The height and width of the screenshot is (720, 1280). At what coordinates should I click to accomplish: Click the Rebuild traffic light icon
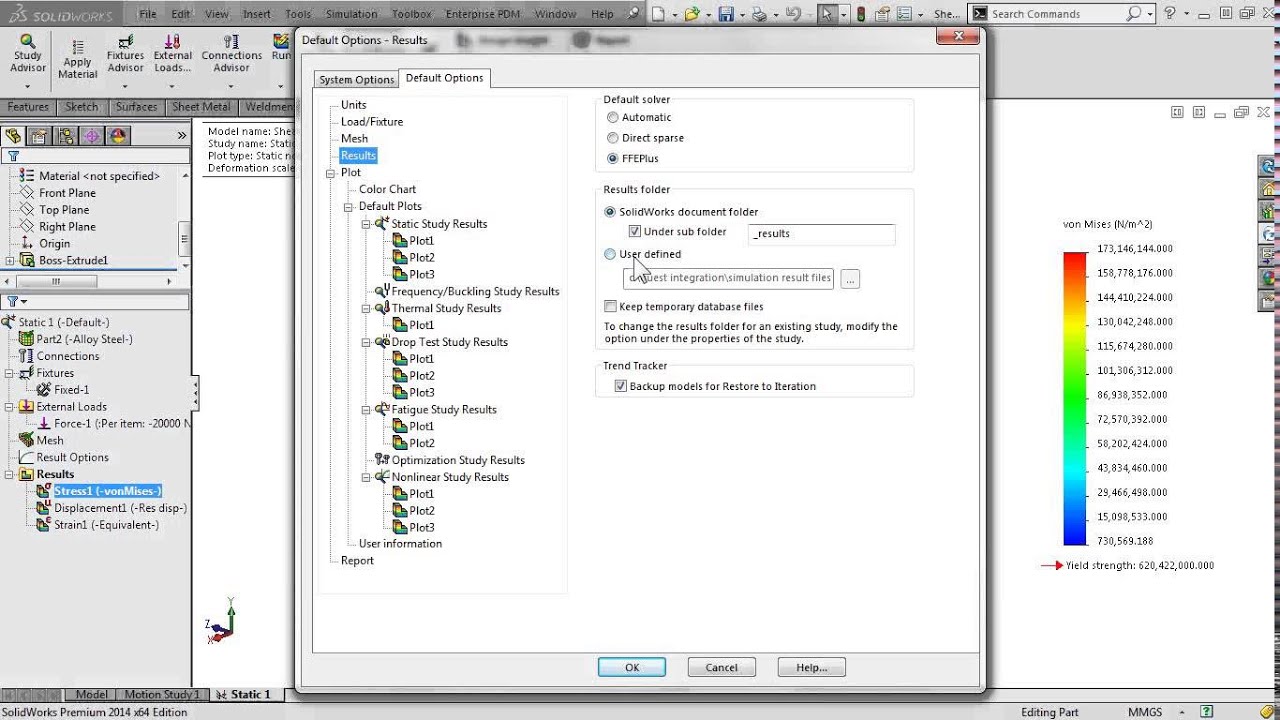coord(861,14)
